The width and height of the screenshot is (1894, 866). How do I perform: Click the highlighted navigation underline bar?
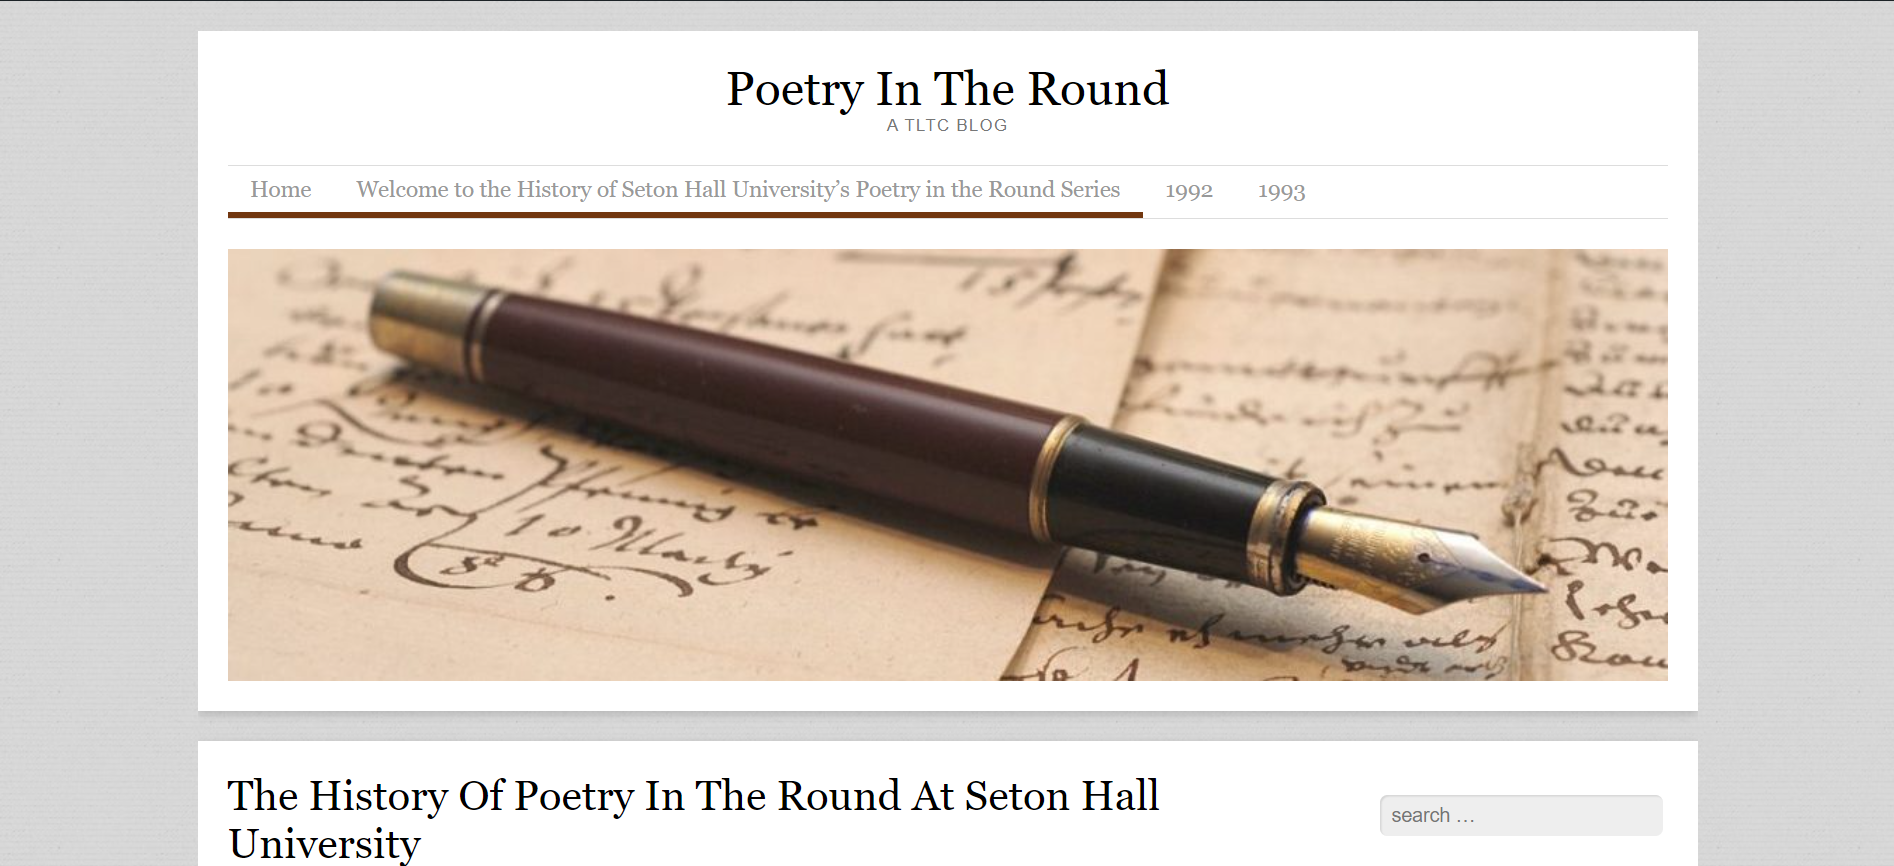(x=685, y=213)
